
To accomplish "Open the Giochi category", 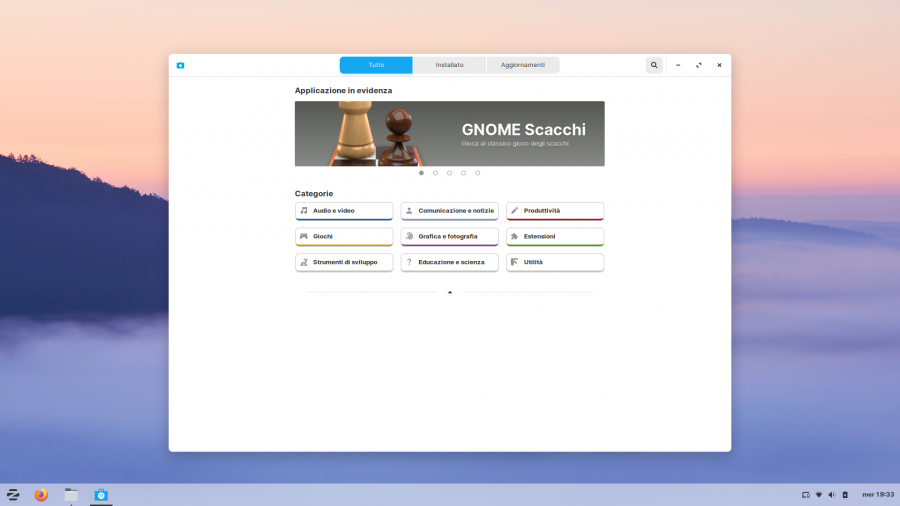I will [344, 237].
